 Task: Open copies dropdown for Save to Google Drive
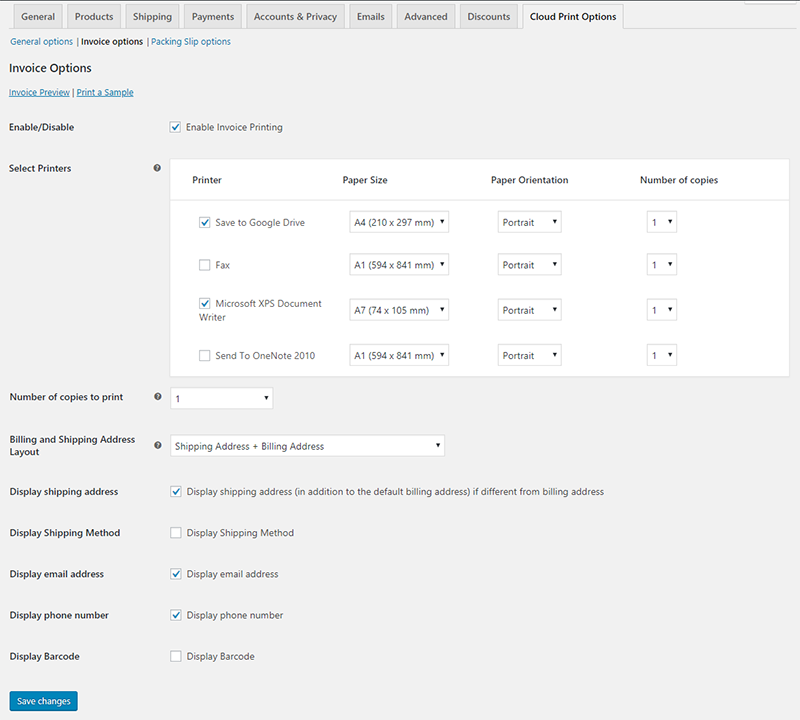[x=662, y=222]
